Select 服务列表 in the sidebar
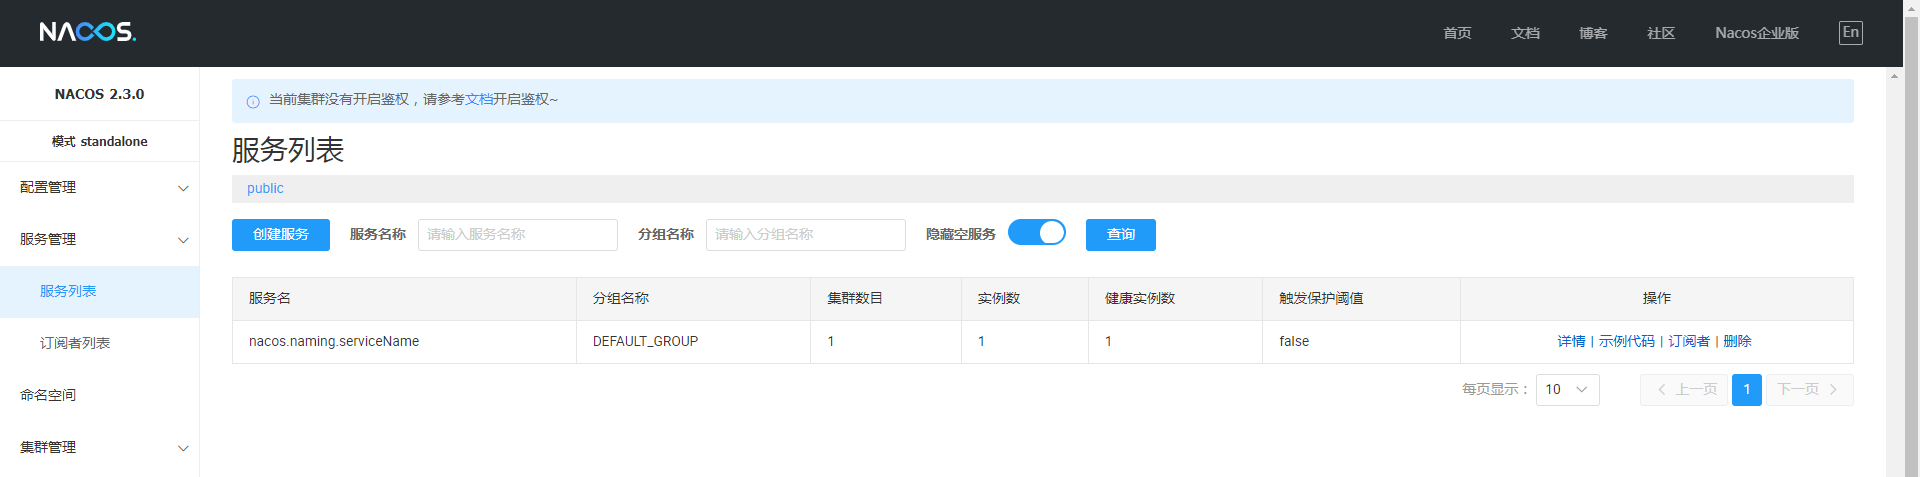1920x477 pixels. [x=68, y=291]
